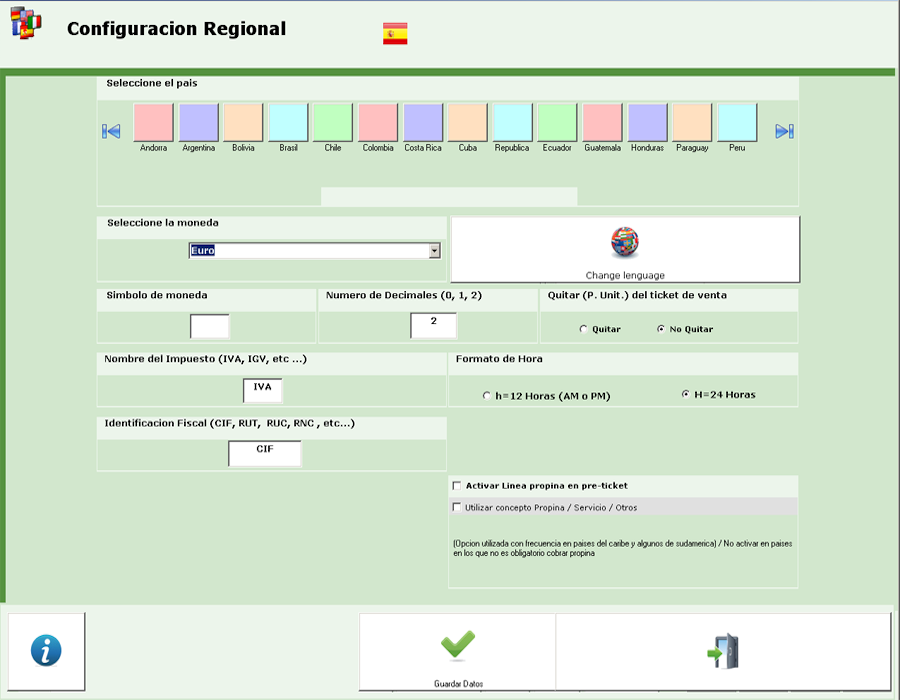Click the blue information icon button

point(46,651)
